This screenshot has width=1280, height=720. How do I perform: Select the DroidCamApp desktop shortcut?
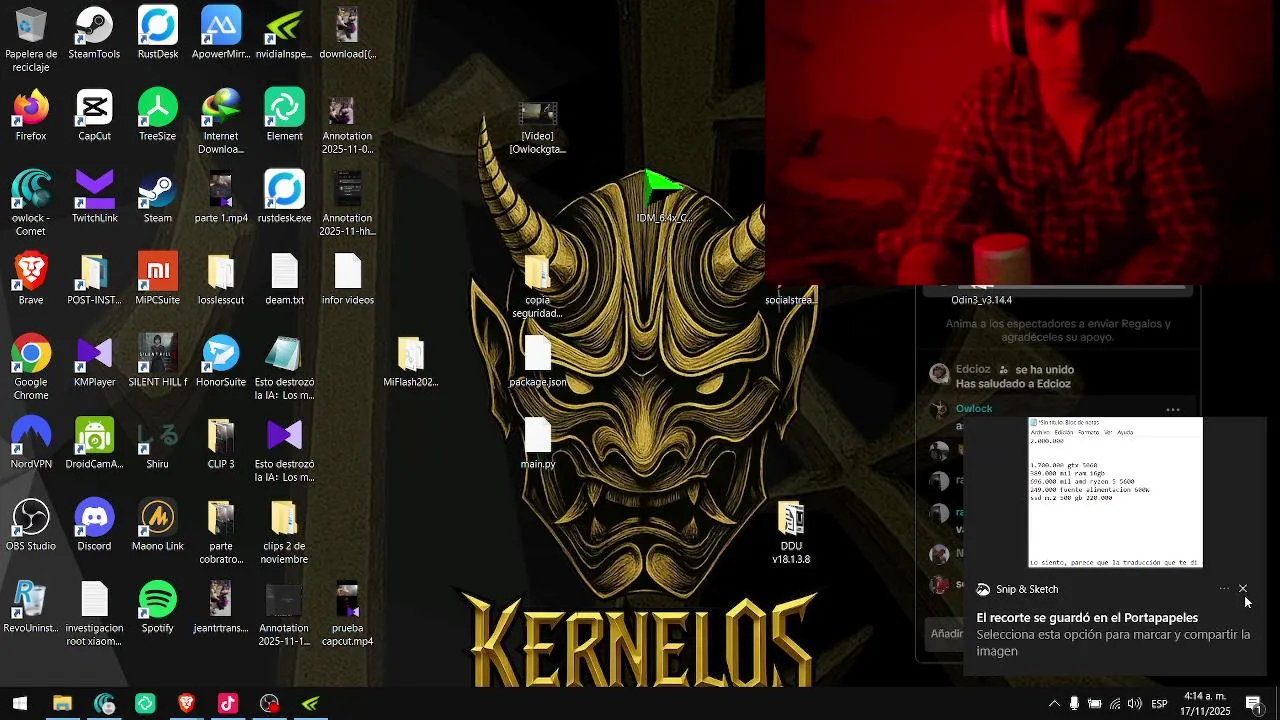point(94,443)
